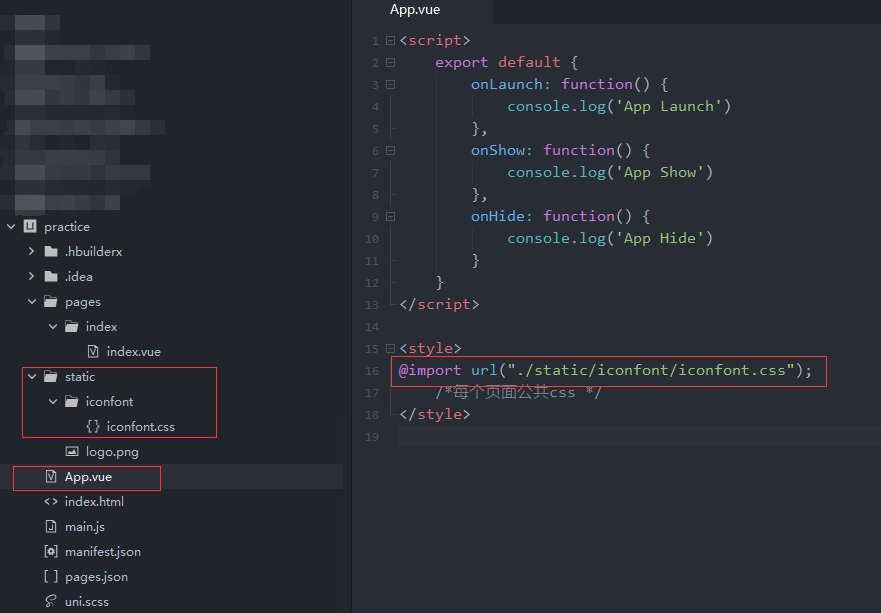The image size is (881, 613).
Task: Select .hbuilderx folder name in tree
Action: click(93, 251)
